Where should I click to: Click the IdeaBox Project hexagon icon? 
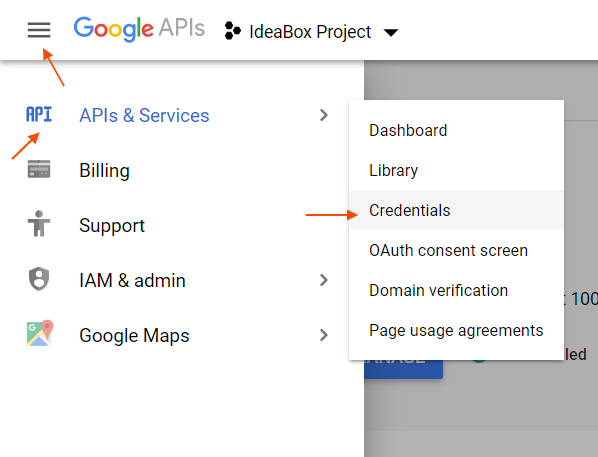pyautogui.click(x=233, y=31)
